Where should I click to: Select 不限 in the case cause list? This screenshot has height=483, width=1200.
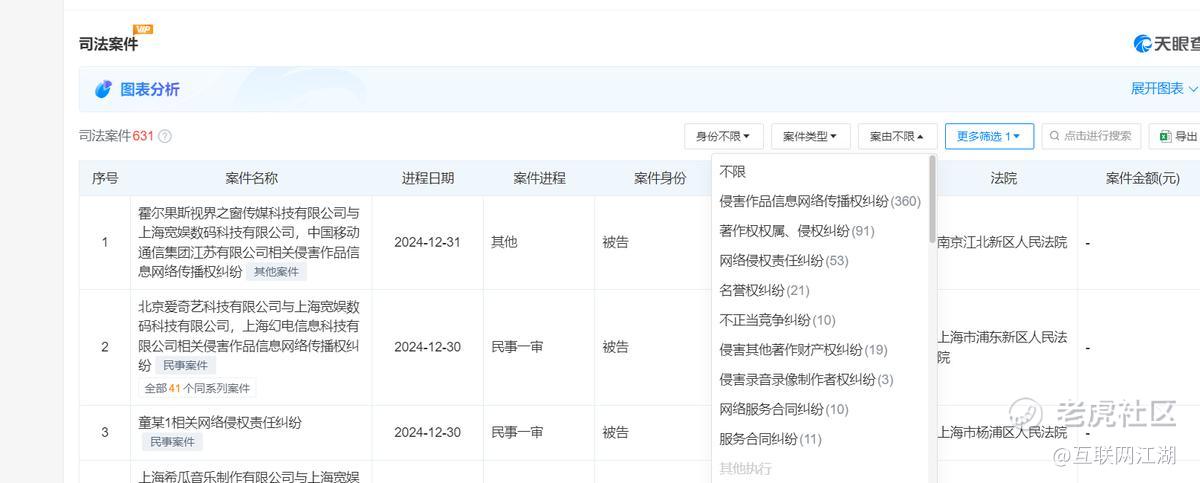pyautogui.click(x=733, y=172)
